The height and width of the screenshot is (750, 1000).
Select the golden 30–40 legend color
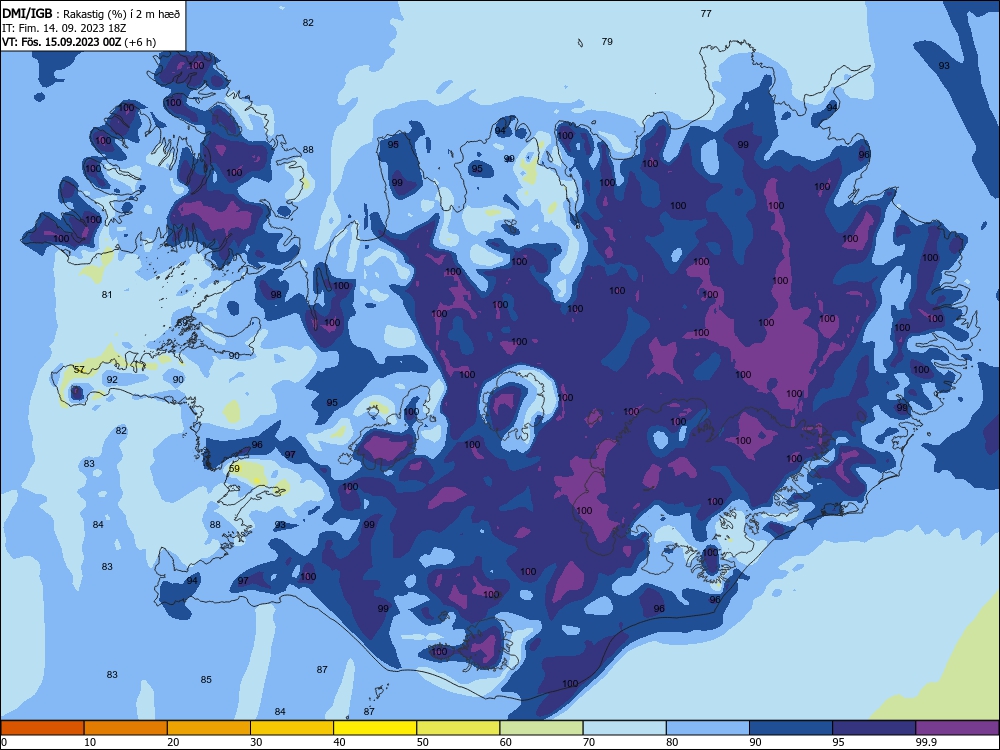[292, 728]
